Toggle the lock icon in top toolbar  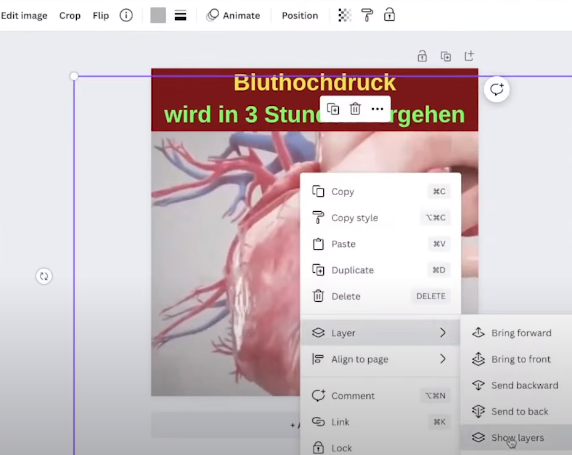(x=389, y=15)
